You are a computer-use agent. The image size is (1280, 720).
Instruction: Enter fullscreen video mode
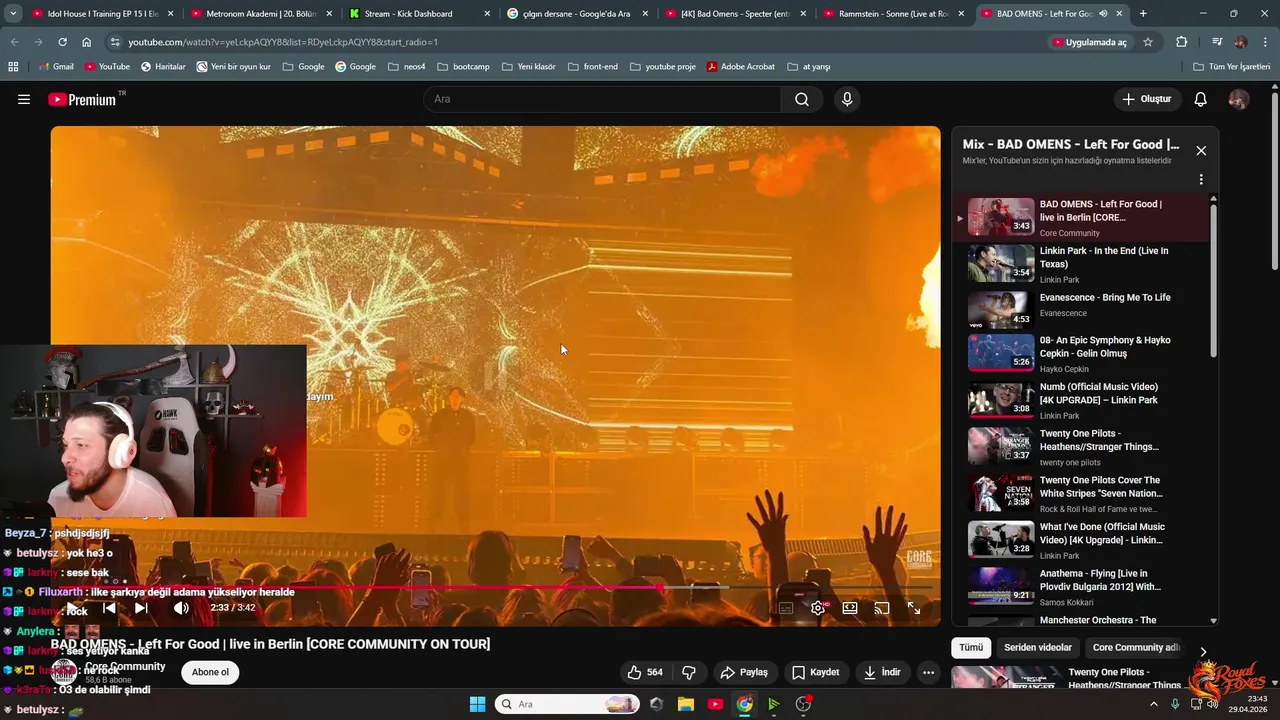click(x=914, y=608)
